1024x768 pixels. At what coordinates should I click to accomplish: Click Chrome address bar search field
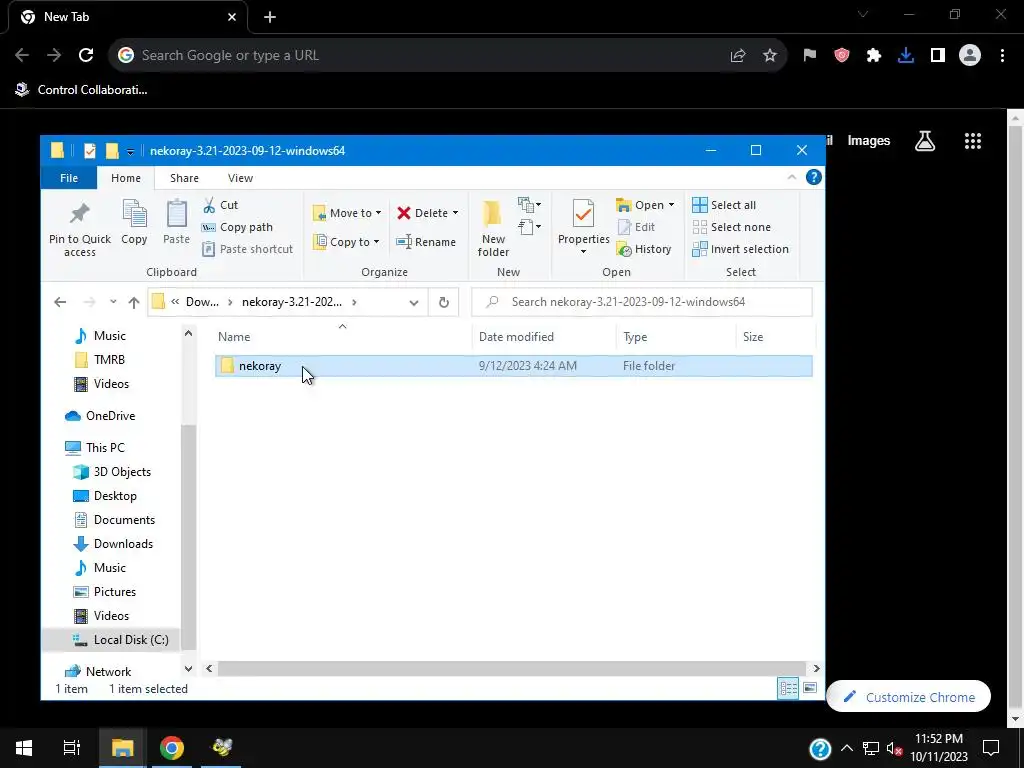(418, 56)
